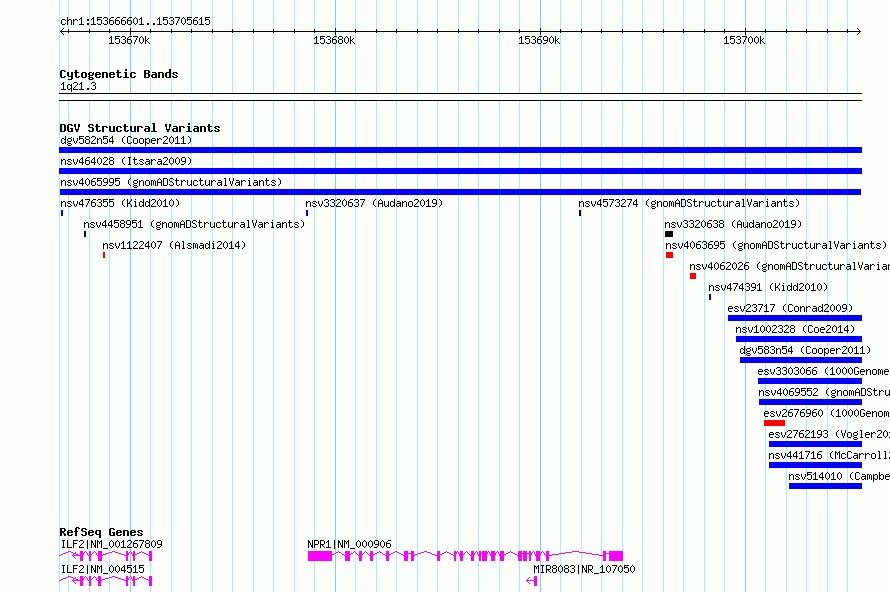This screenshot has height=592, width=890.
Task: Click the 153680k ruler tick label
Action: (x=334, y=40)
